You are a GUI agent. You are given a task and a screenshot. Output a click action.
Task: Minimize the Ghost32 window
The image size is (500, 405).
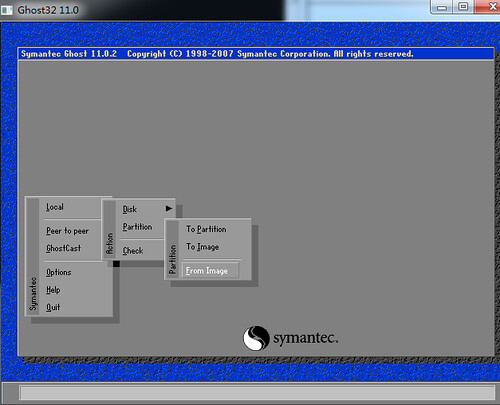(442, 7)
